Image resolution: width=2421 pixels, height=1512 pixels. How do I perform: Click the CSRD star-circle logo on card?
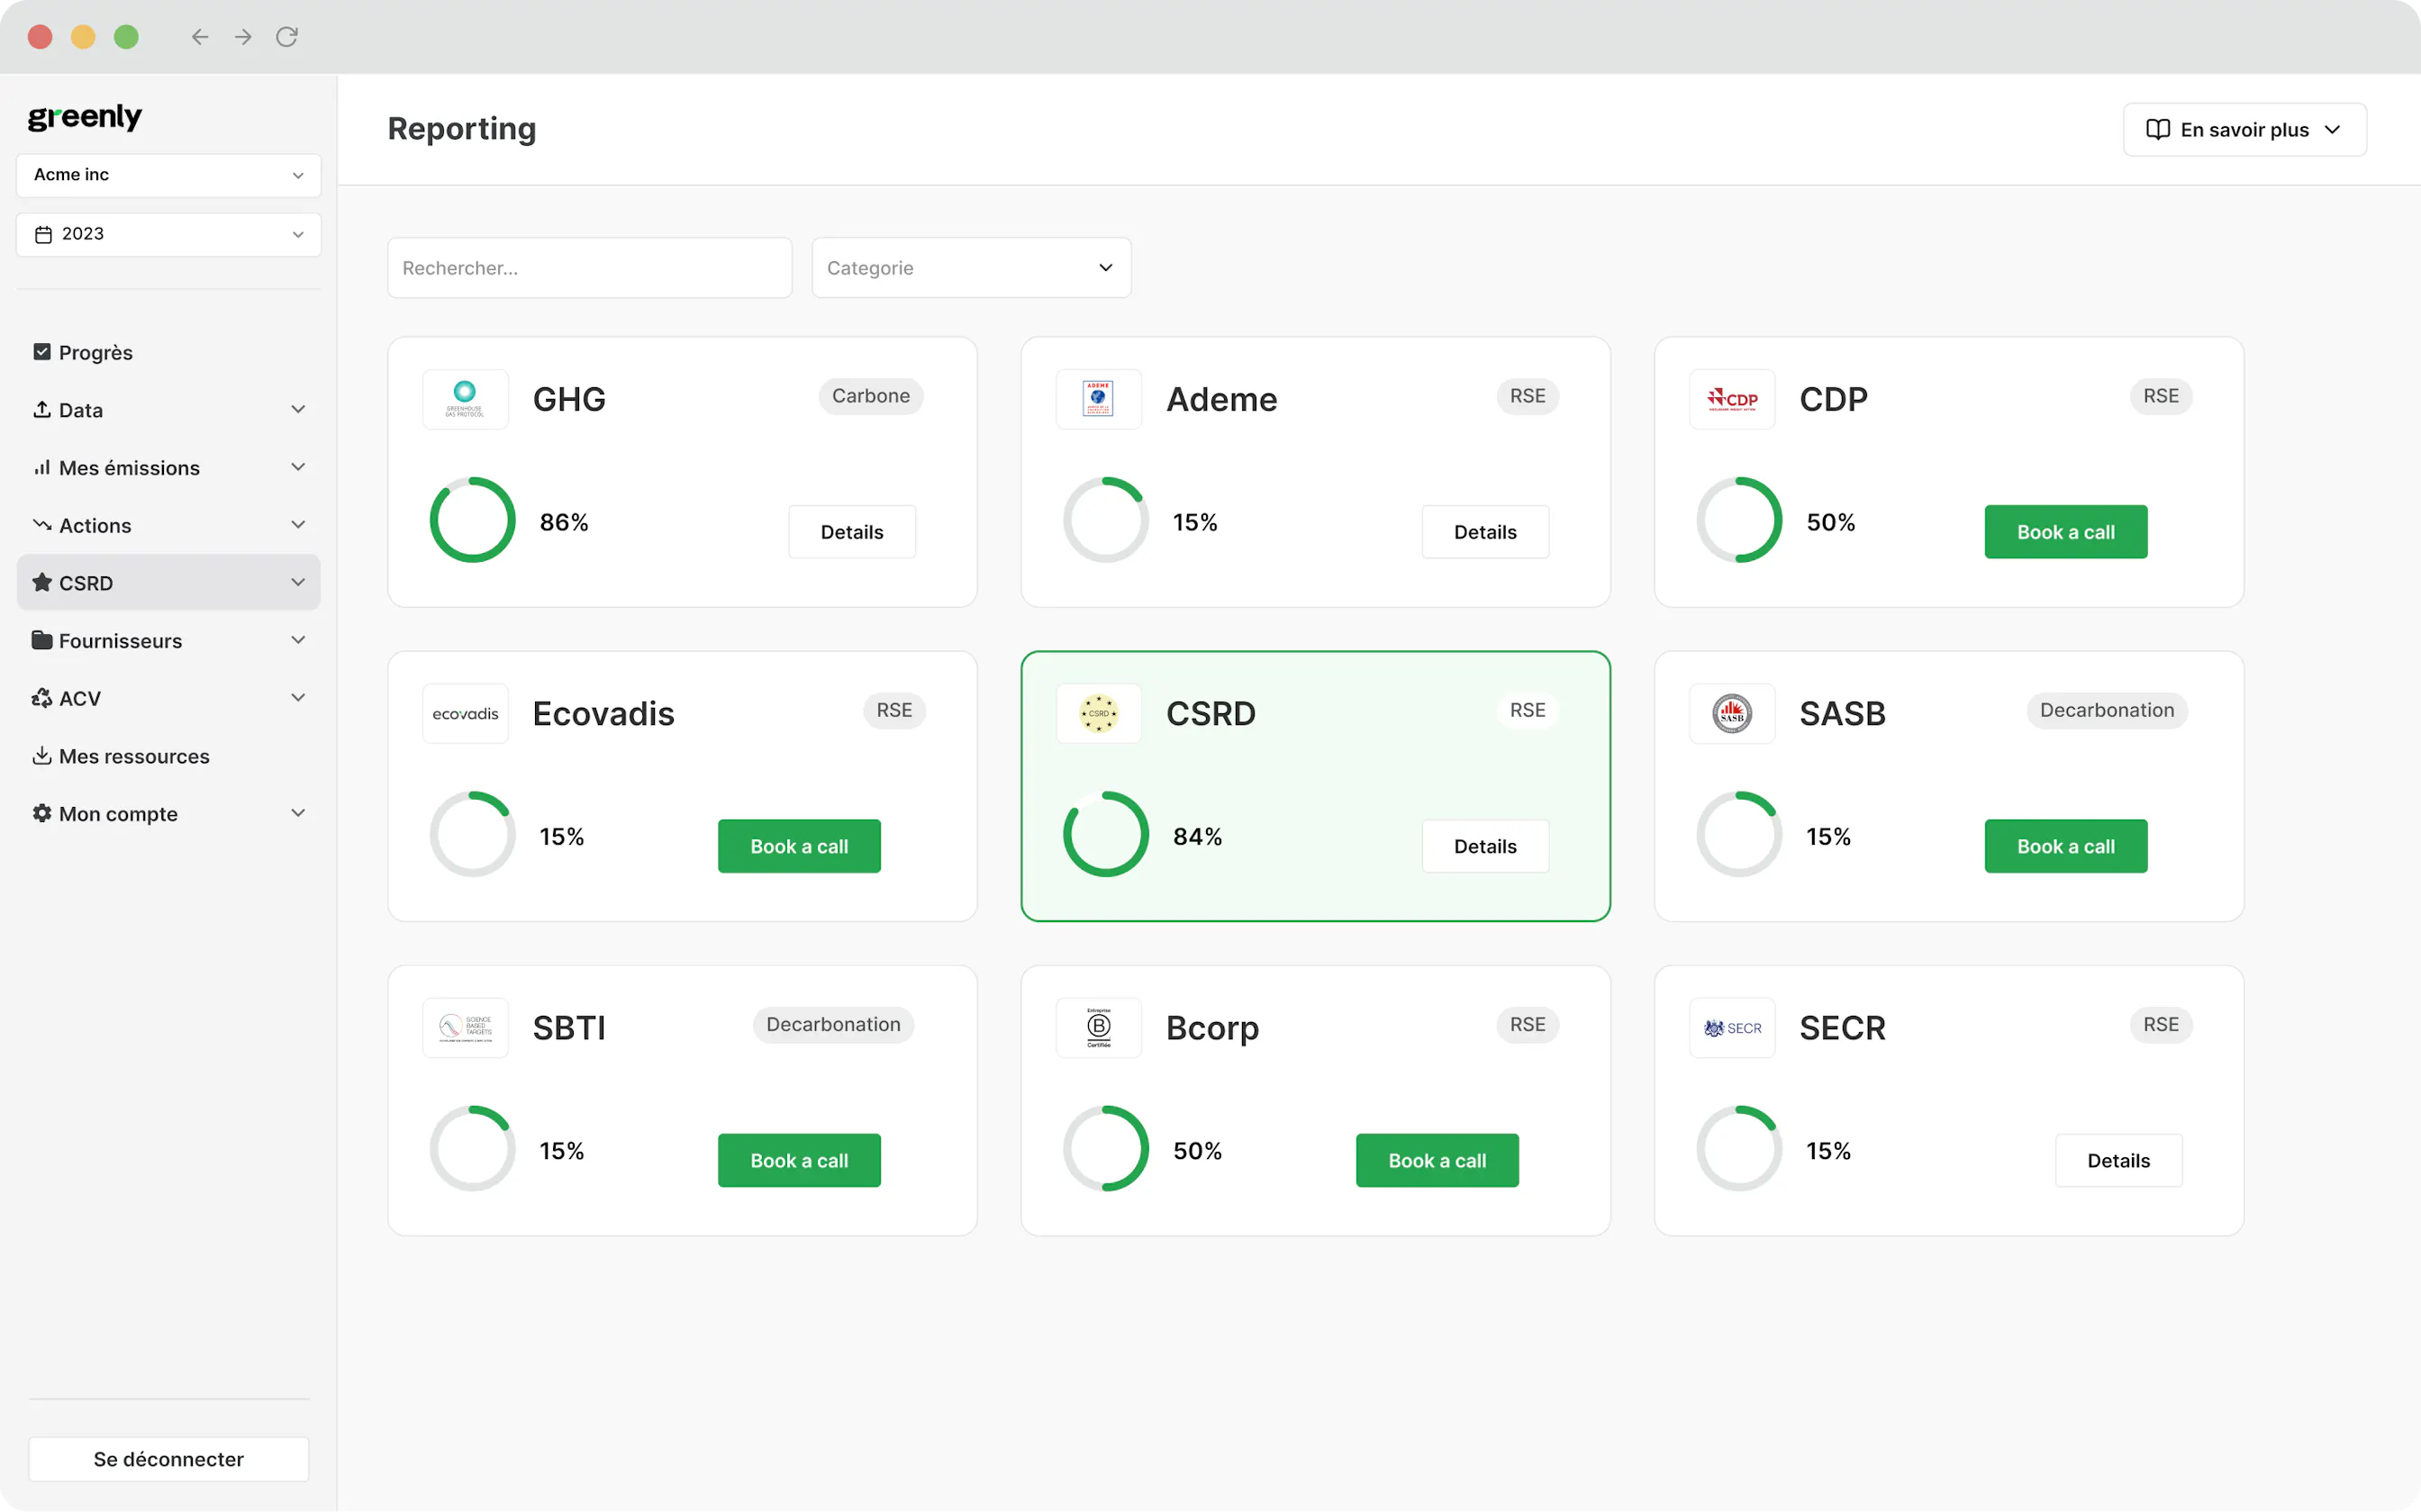pyautogui.click(x=1098, y=713)
